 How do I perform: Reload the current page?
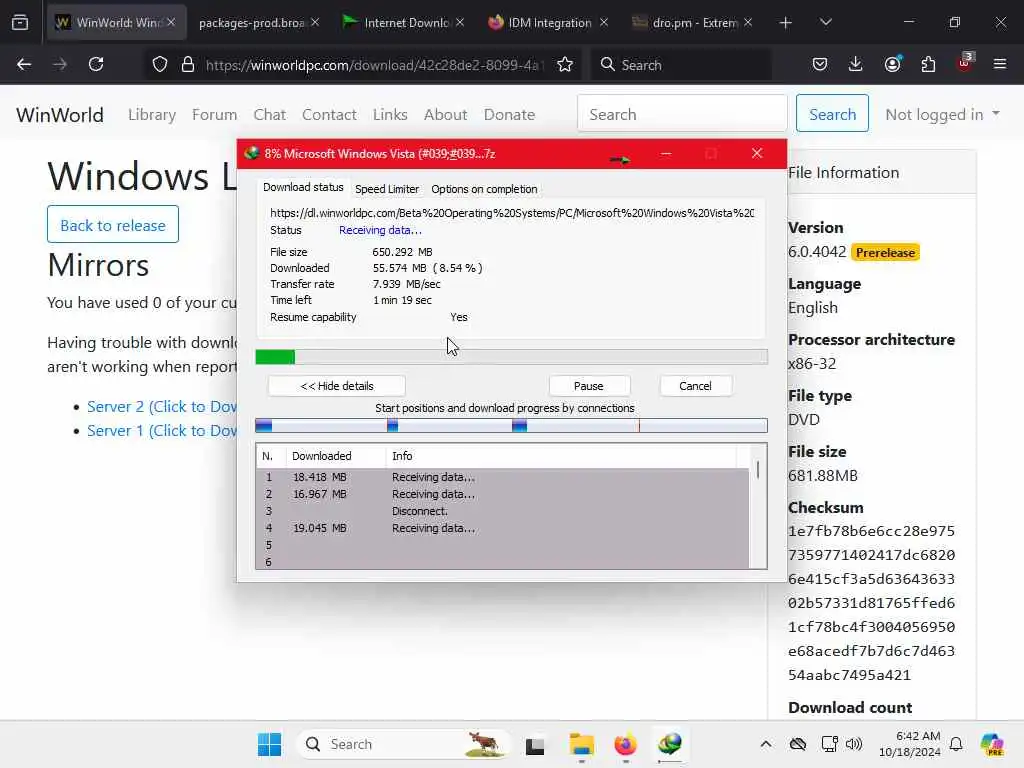[x=96, y=65]
